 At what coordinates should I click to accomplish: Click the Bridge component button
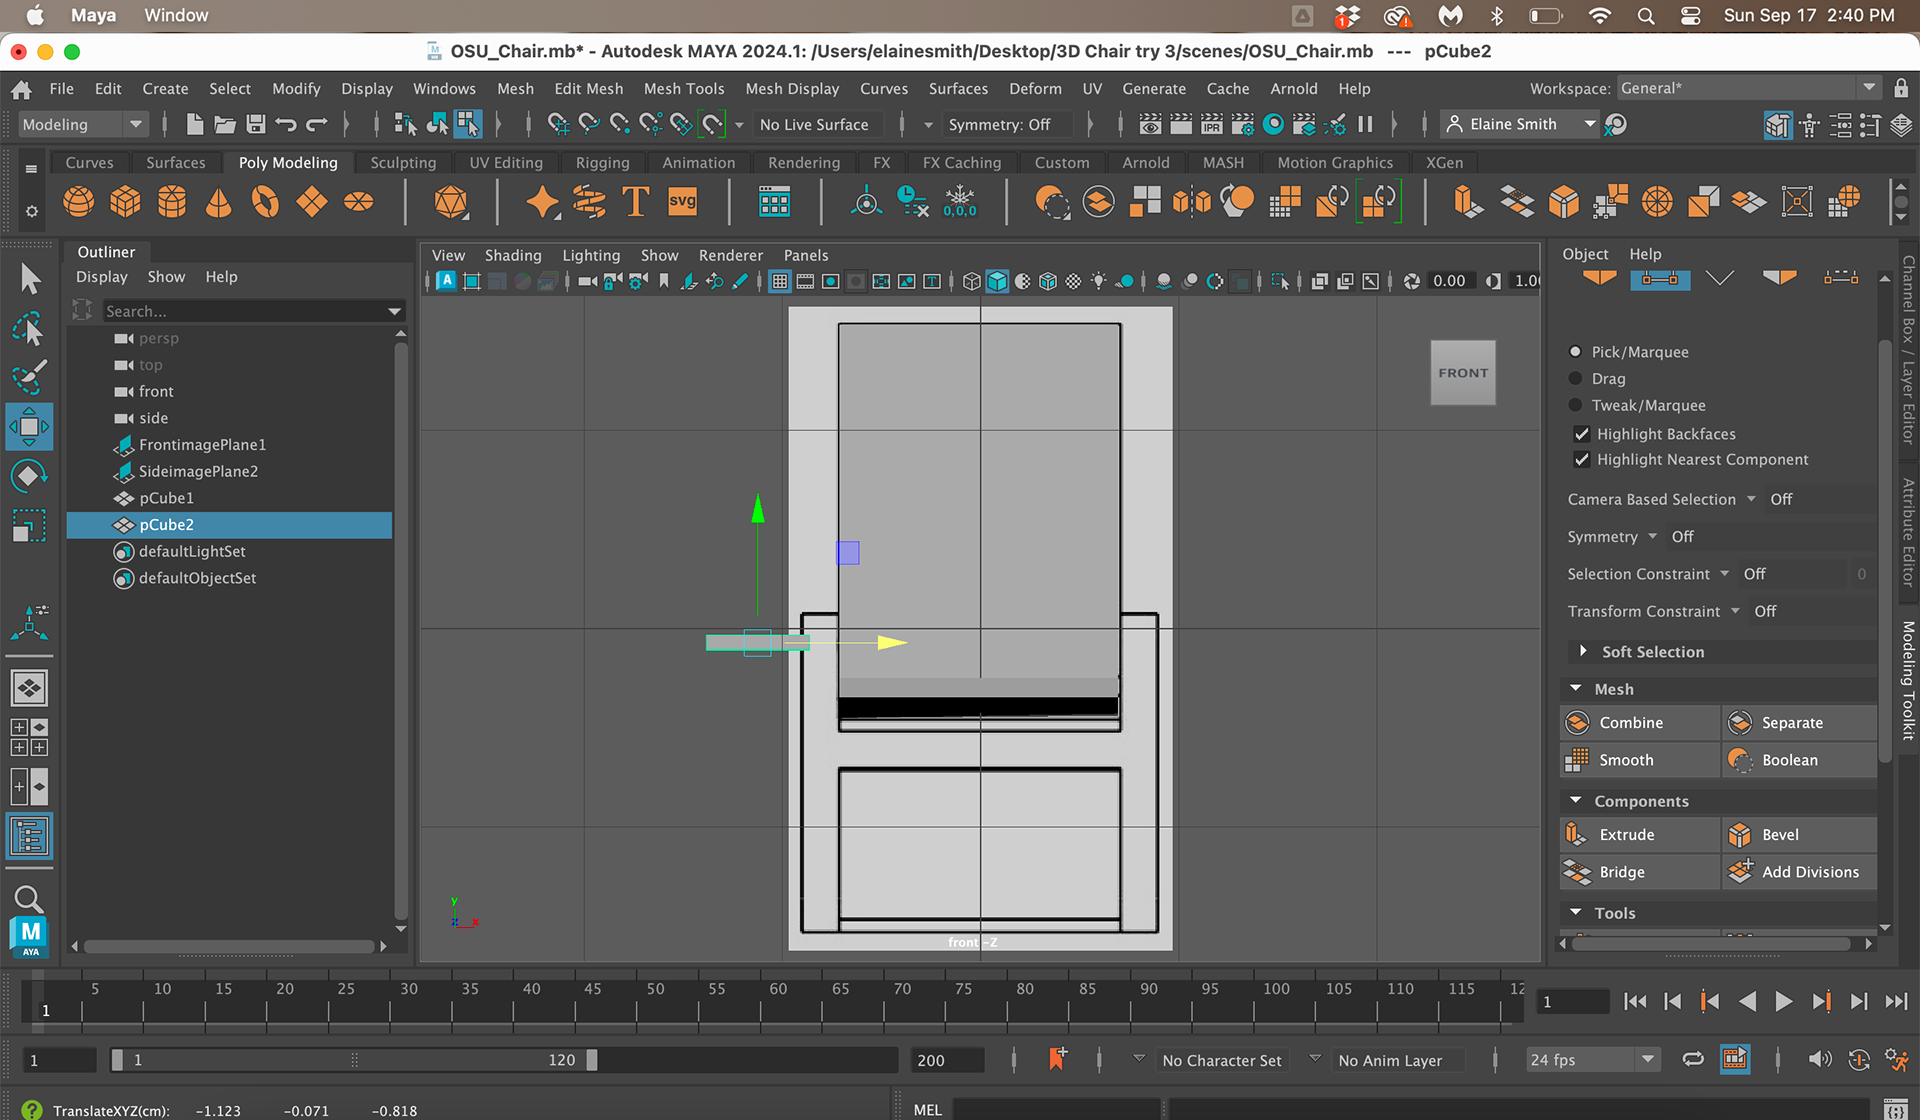pyautogui.click(x=1639, y=872)
